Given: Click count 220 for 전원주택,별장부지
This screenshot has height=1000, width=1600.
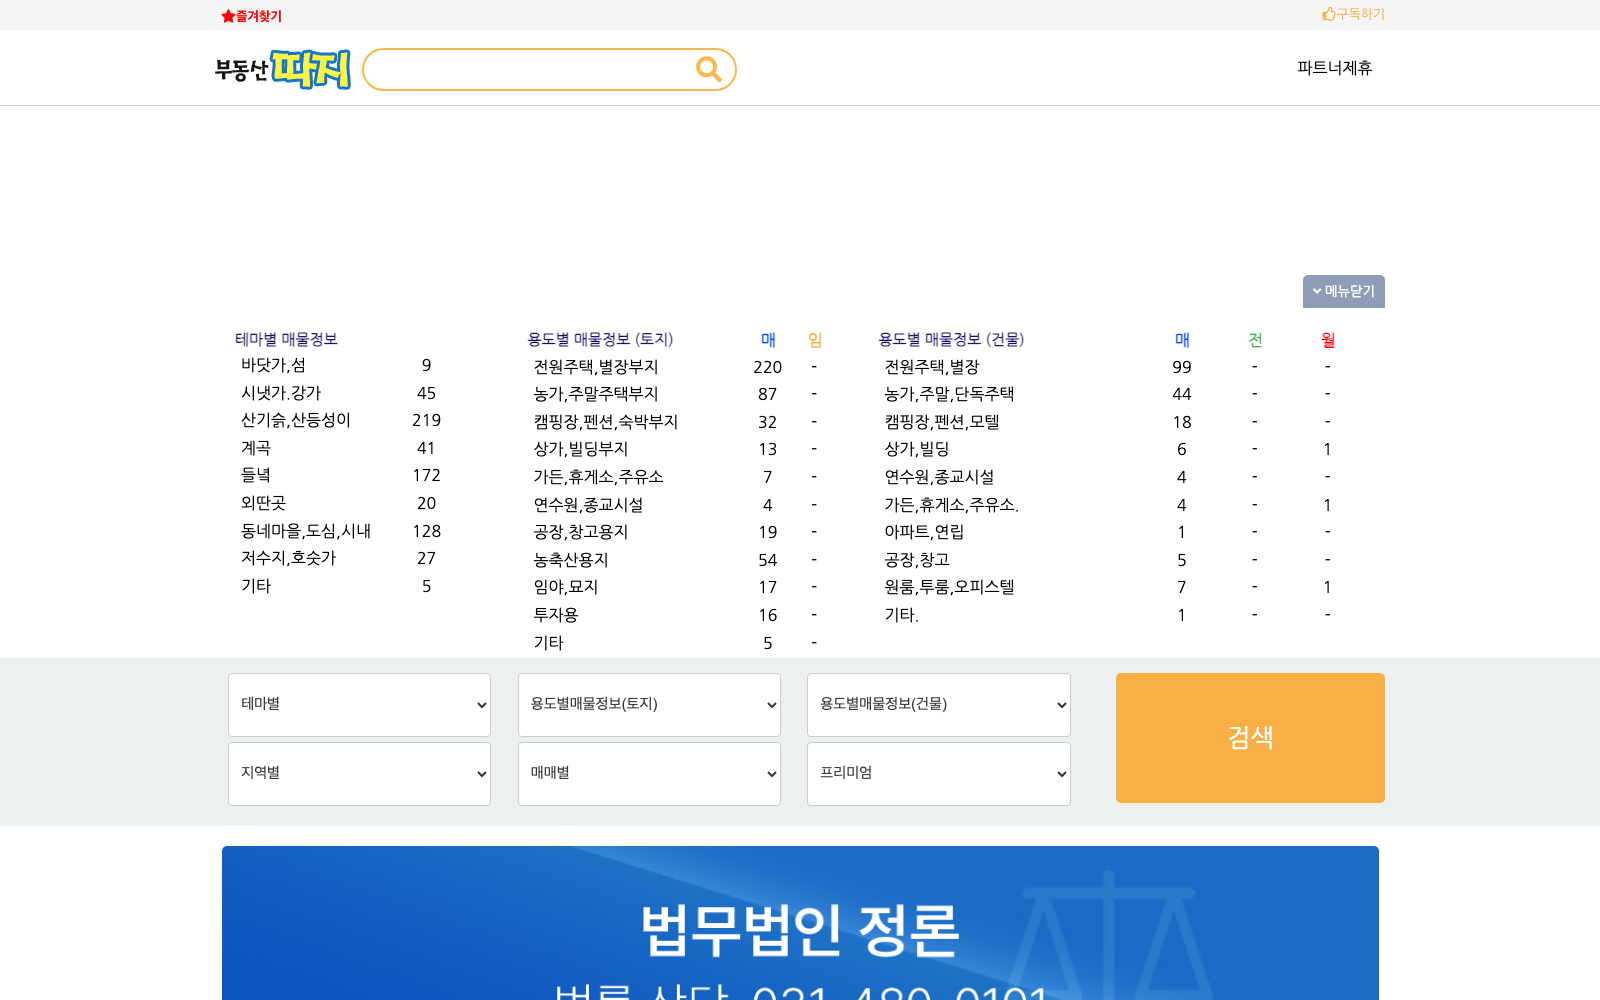Looking at the screenshot, I should (767, 367).
